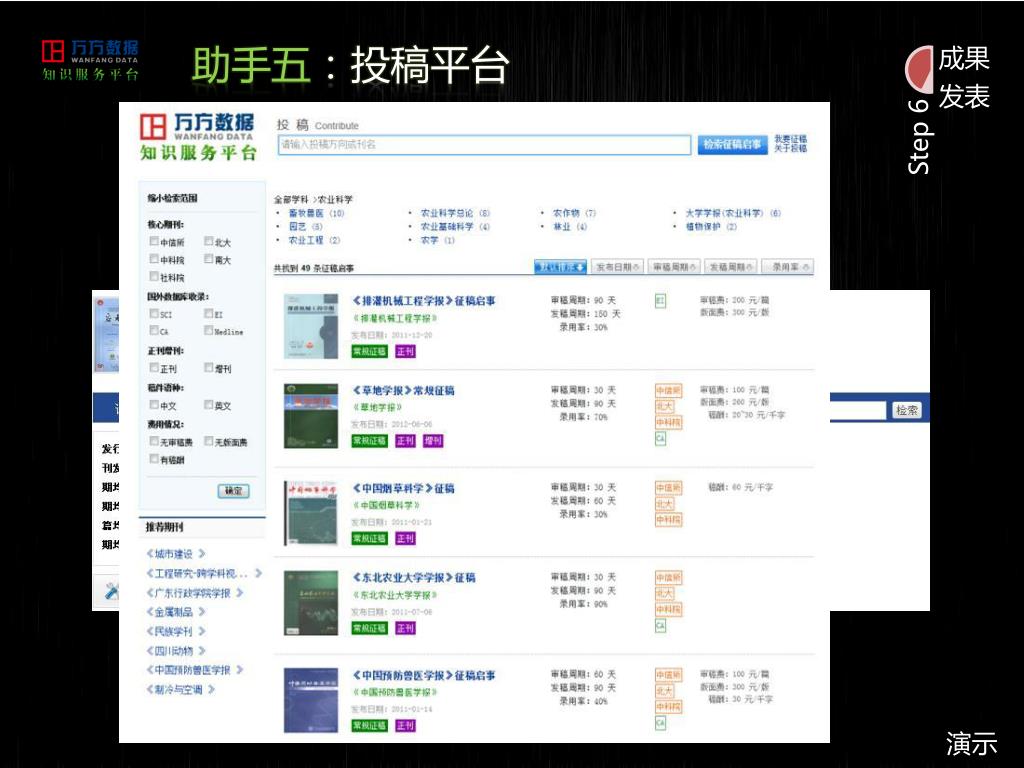Click the purple 正刊 tag under 东北农业大学学报
Viewport: 1024px width, 768px height.
[x=405, y=628]
